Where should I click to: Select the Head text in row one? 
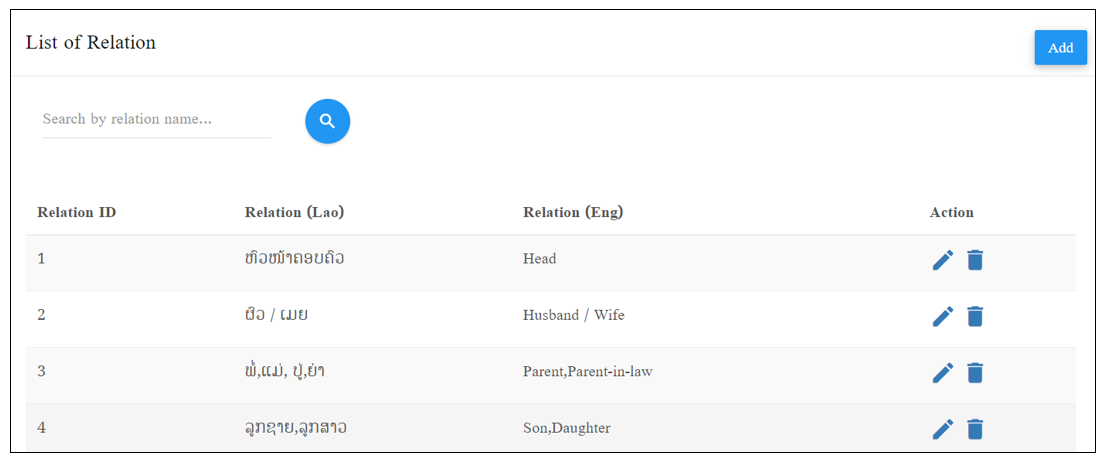tap(540, 259)
